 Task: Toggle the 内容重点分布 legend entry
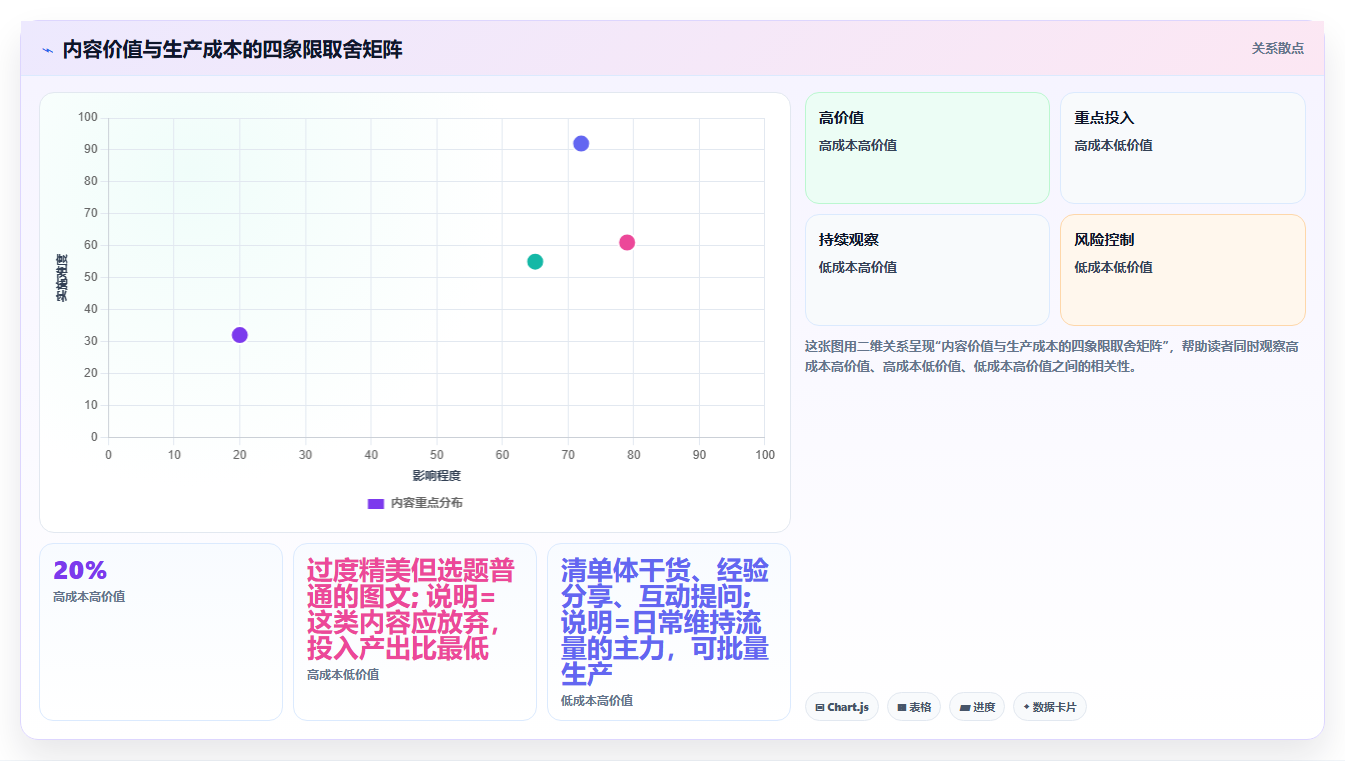click(x=415, y=503)
